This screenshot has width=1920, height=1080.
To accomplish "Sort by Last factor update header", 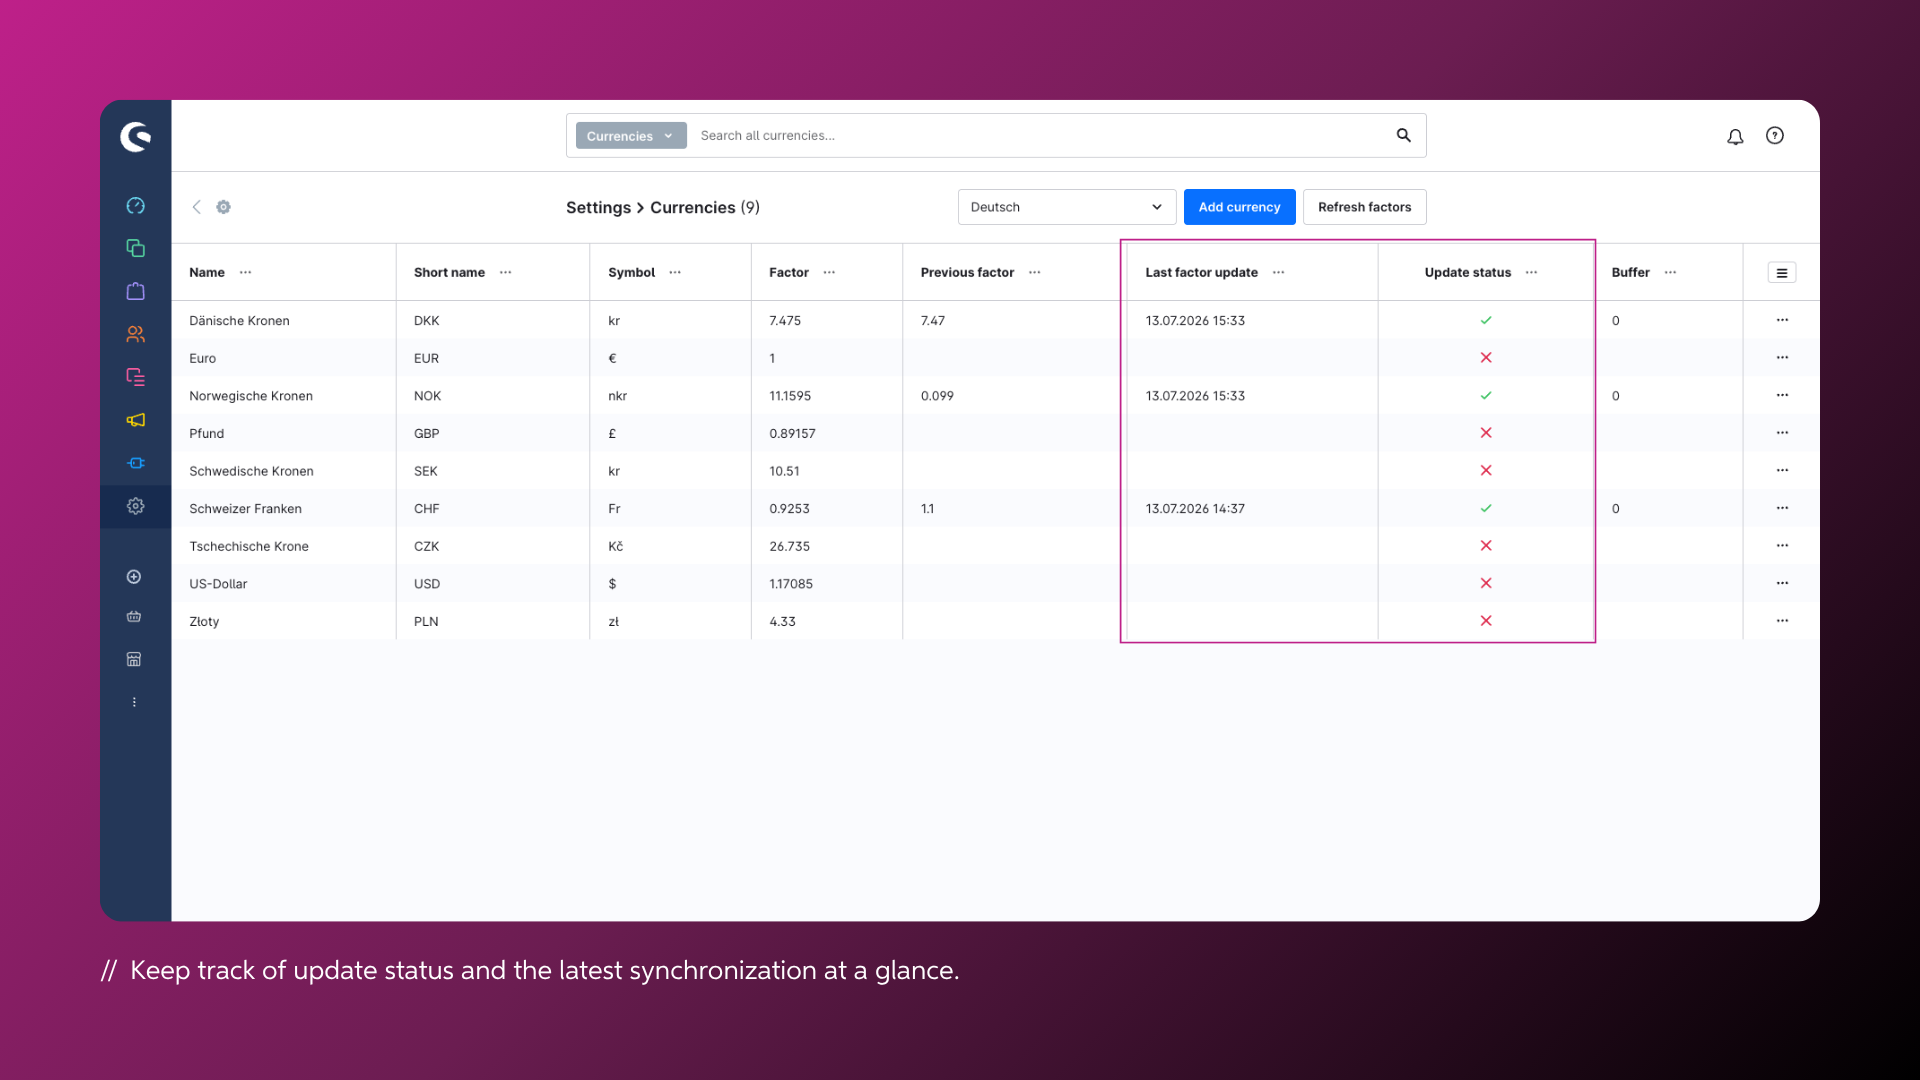I will (1202, 272).
